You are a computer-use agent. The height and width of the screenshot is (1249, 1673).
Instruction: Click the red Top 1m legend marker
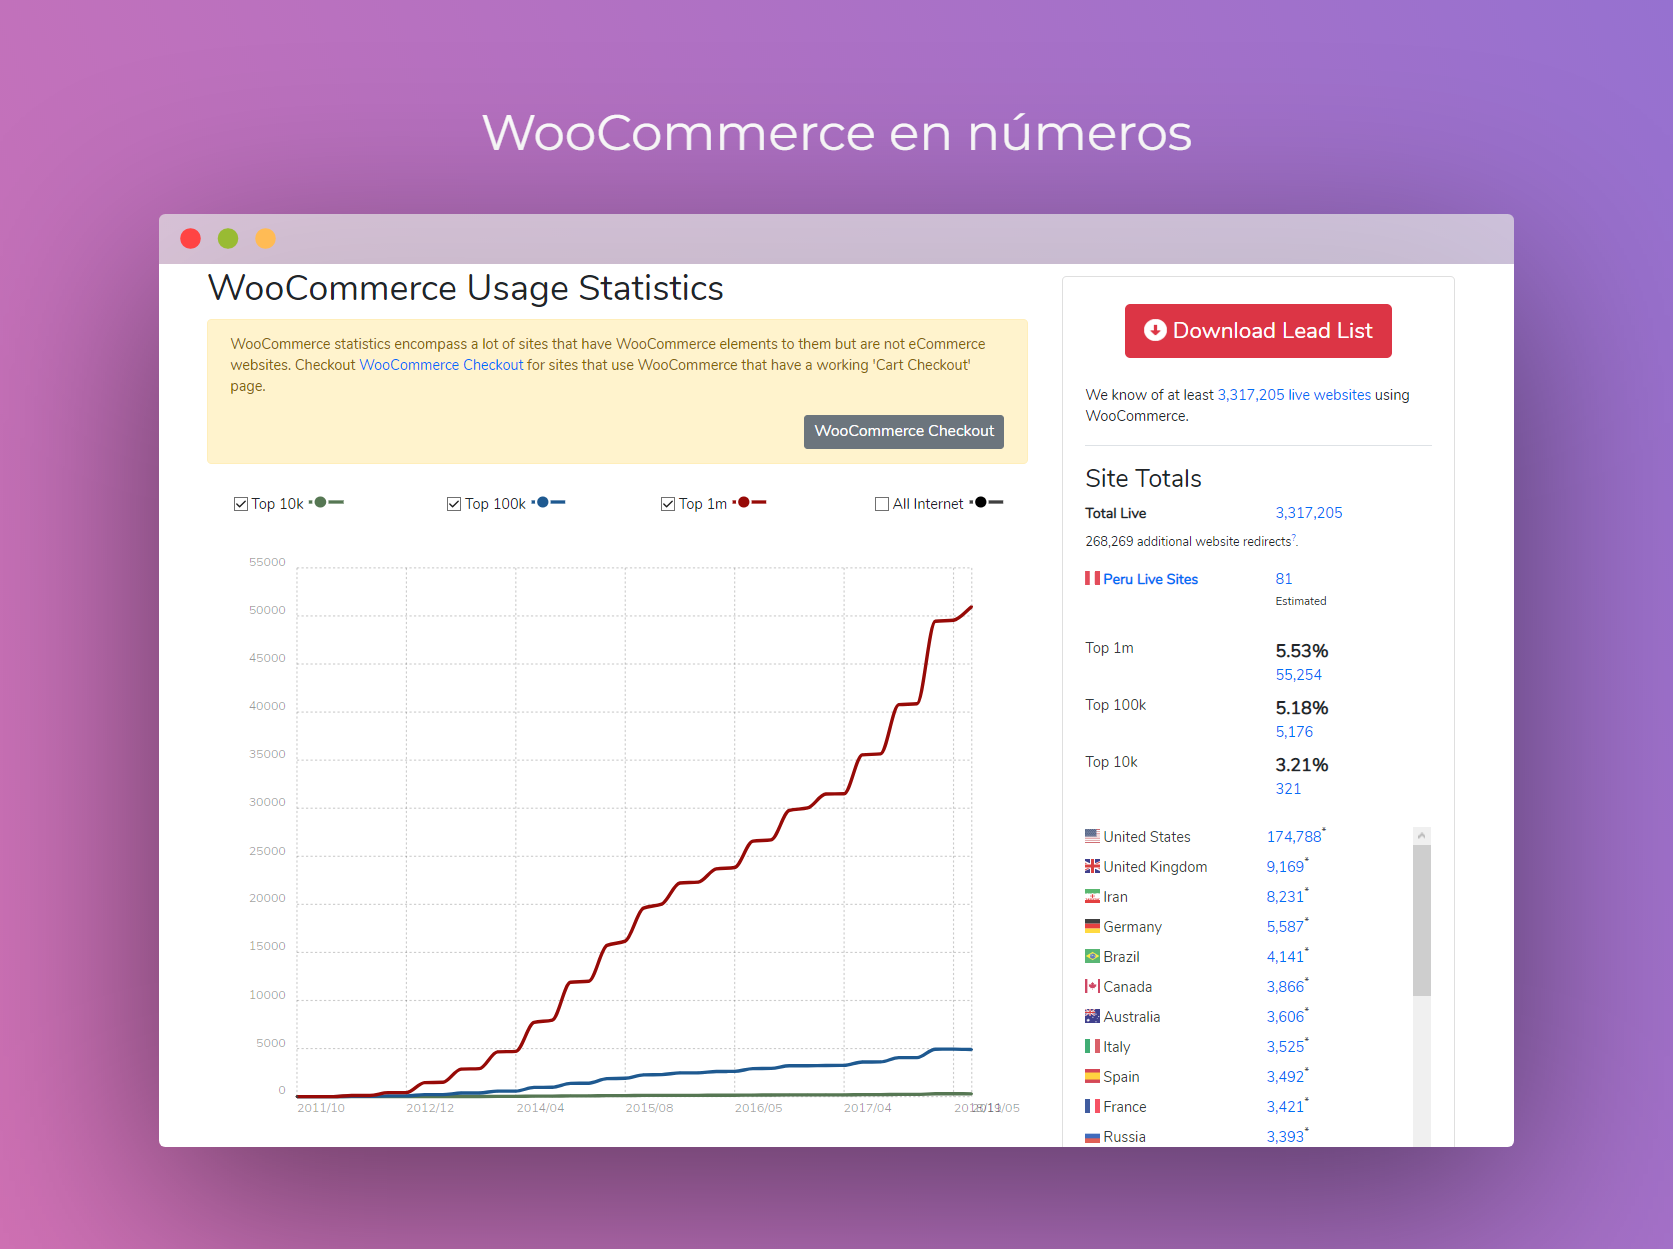coord(750,502)
